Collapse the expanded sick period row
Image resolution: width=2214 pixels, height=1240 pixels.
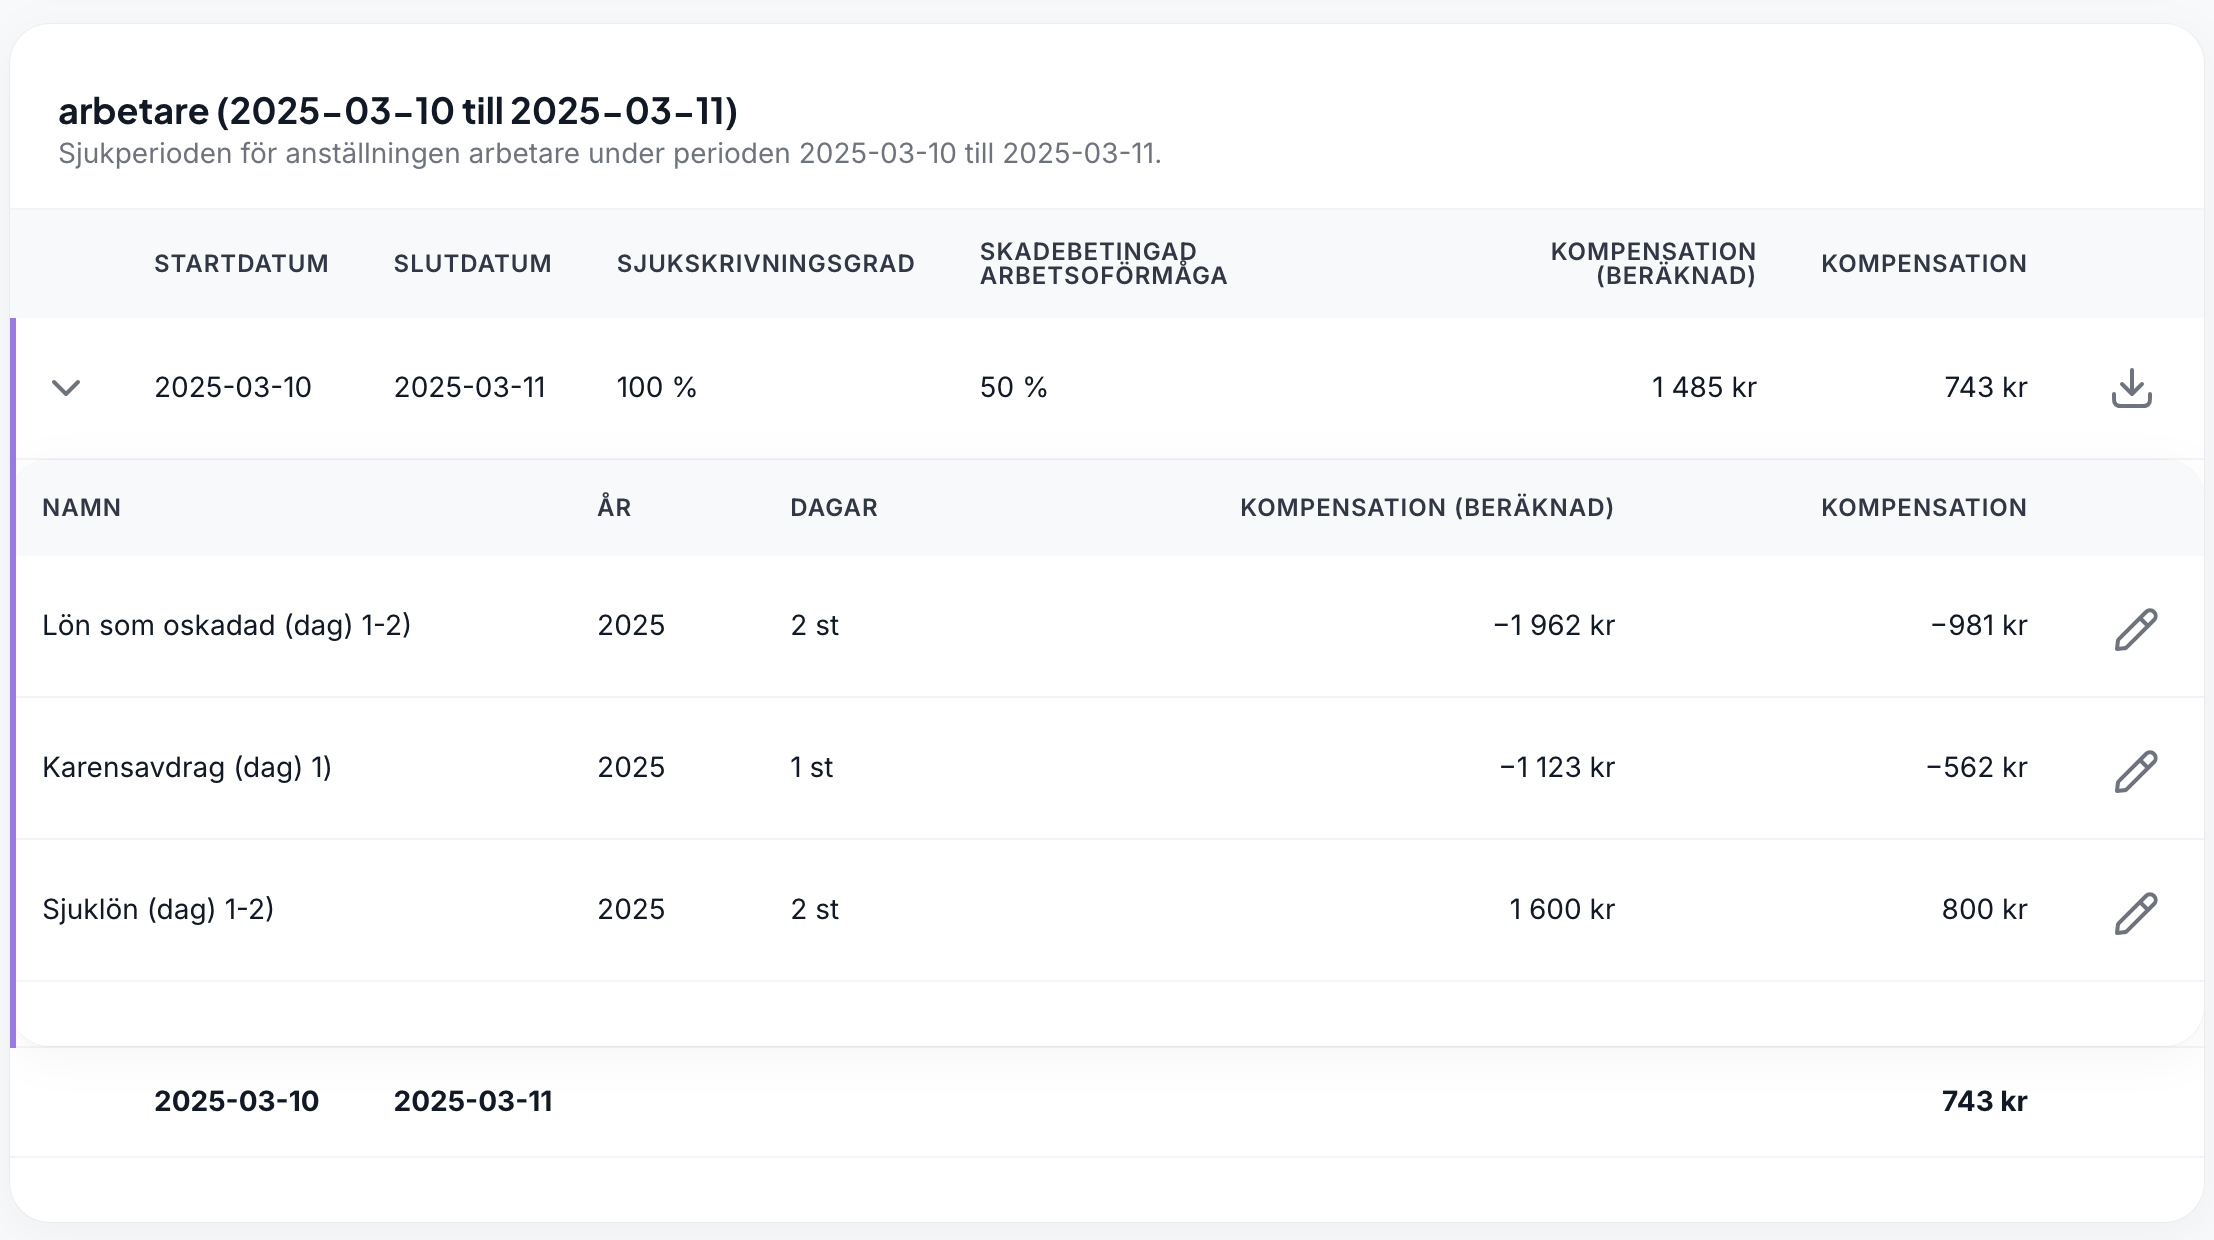tap(66, 388)
